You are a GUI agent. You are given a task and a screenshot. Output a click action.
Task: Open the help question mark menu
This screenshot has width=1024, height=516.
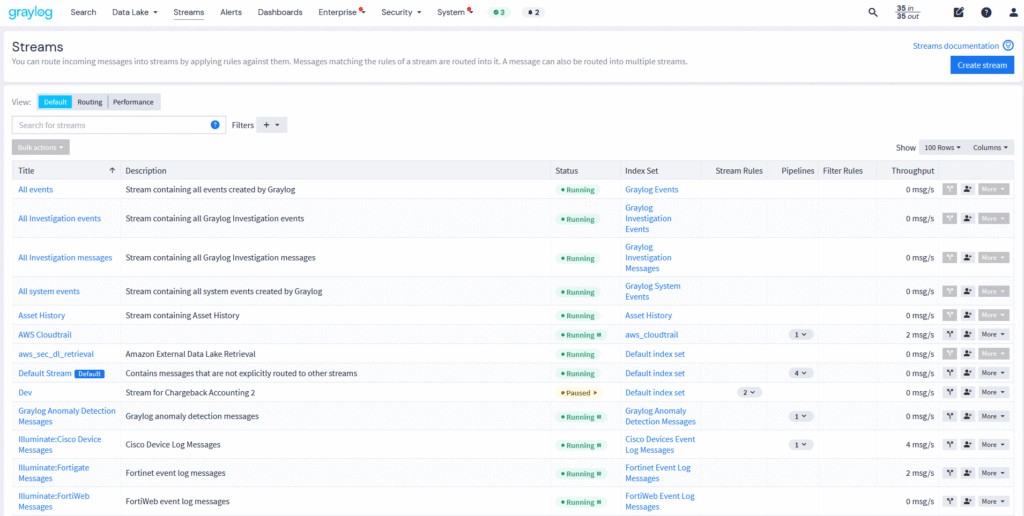[x=986, y=12]
